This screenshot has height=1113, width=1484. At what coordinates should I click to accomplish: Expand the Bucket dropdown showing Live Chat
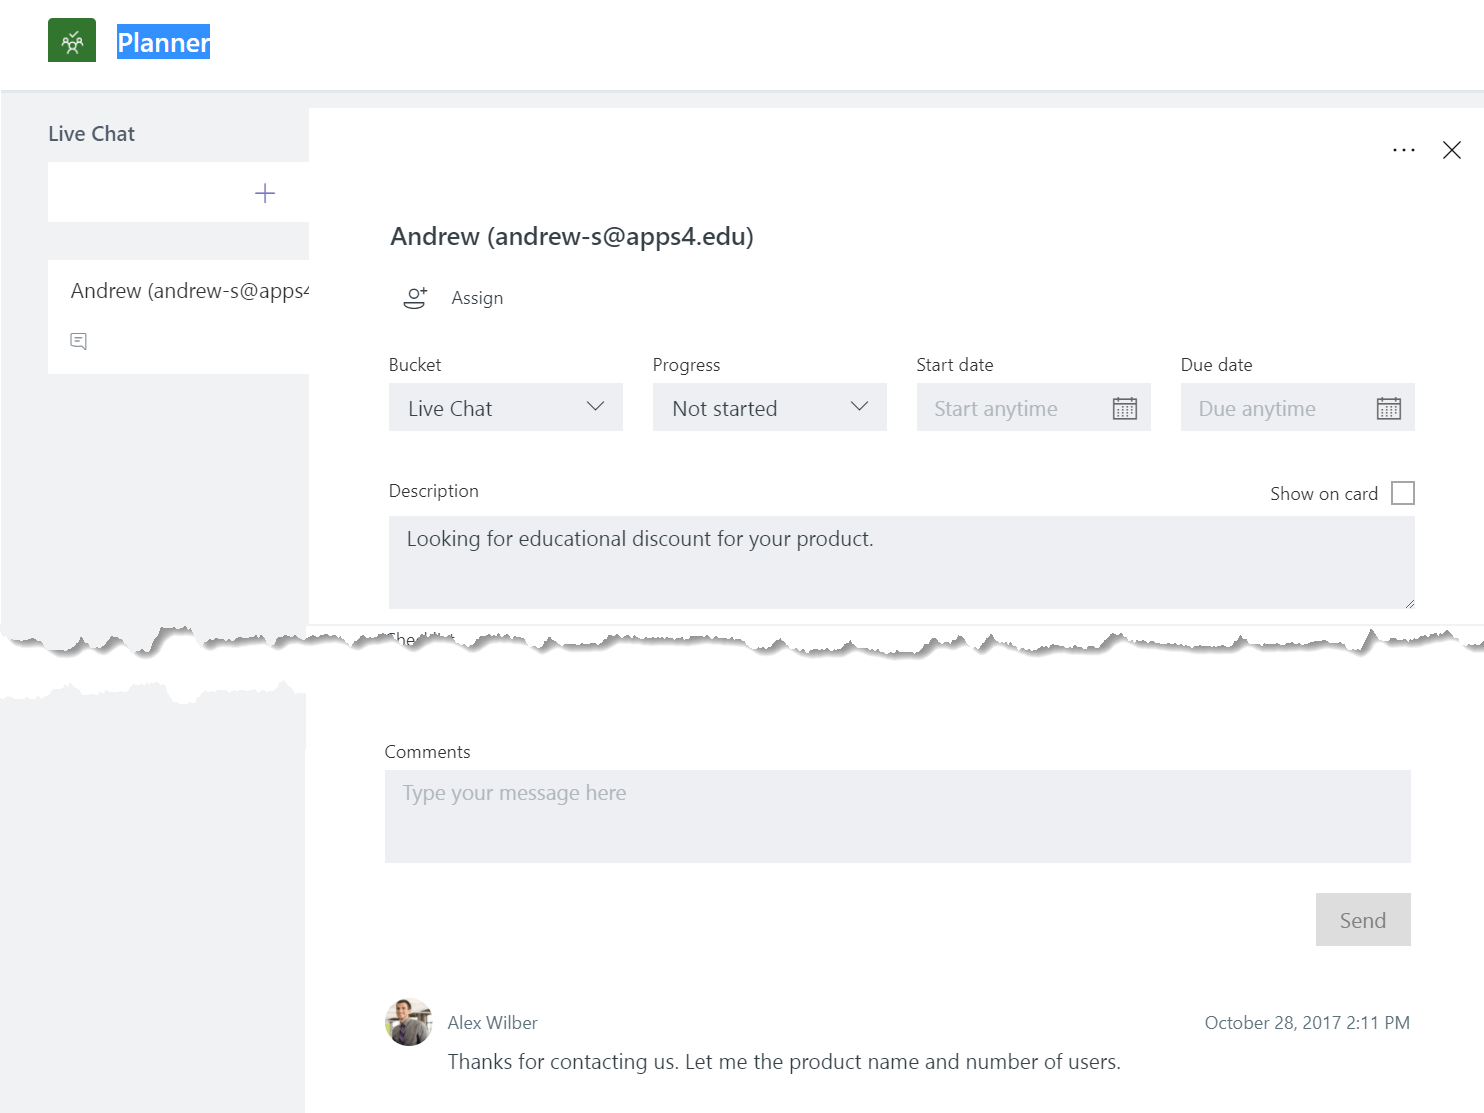(x=505, y=408)
